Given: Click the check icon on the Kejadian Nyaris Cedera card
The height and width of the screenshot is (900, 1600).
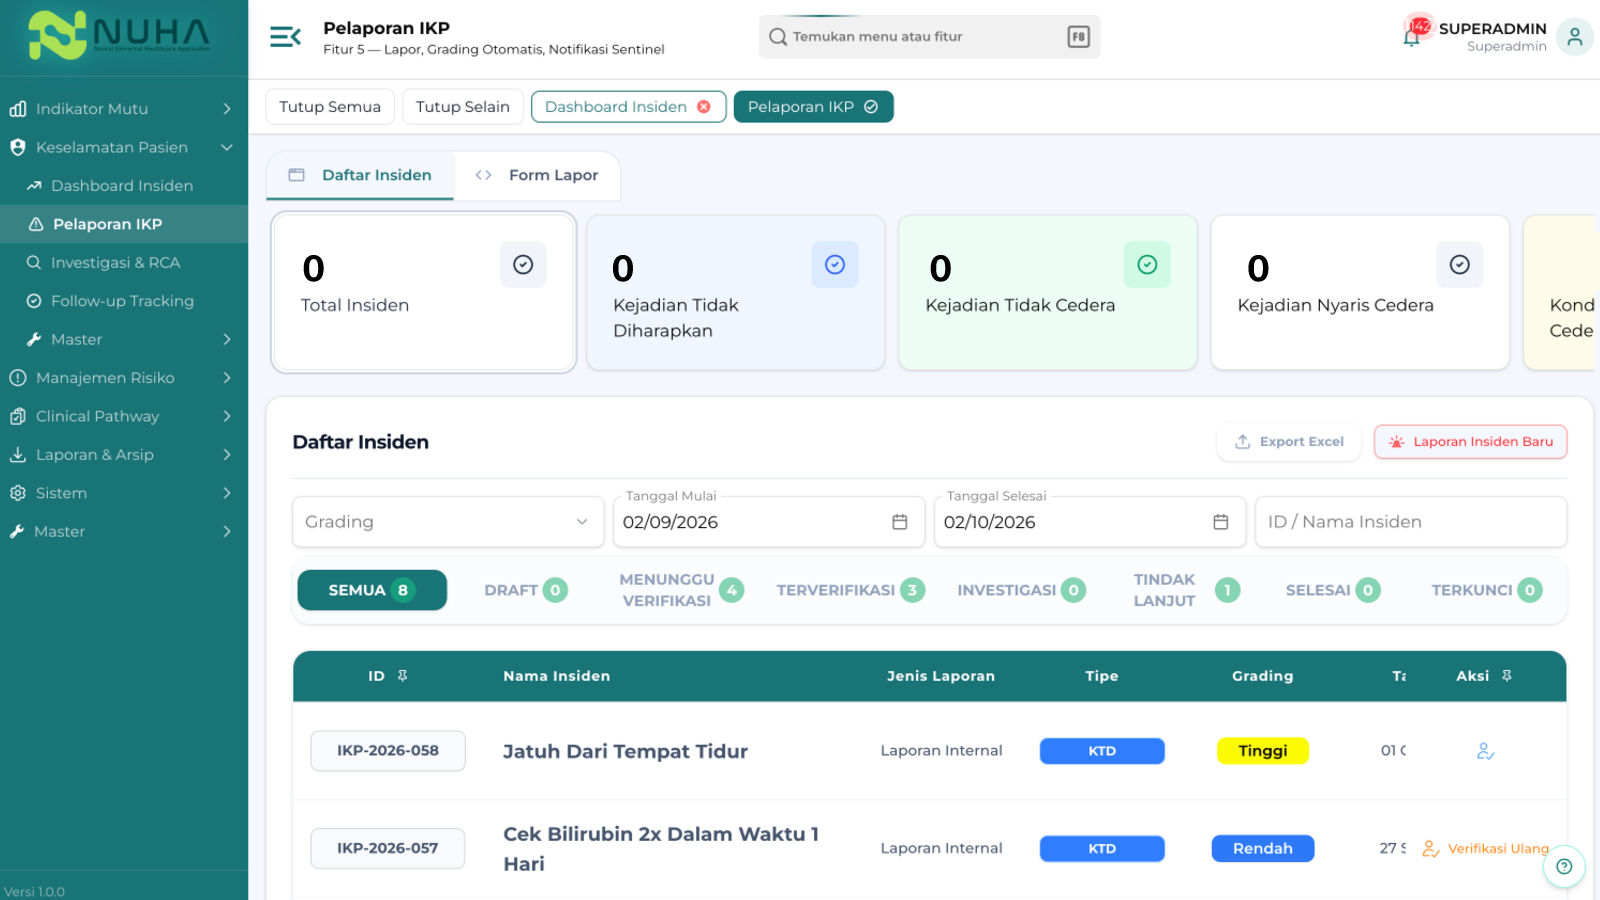Looking at the screenshot, I should click(1459, 264).
